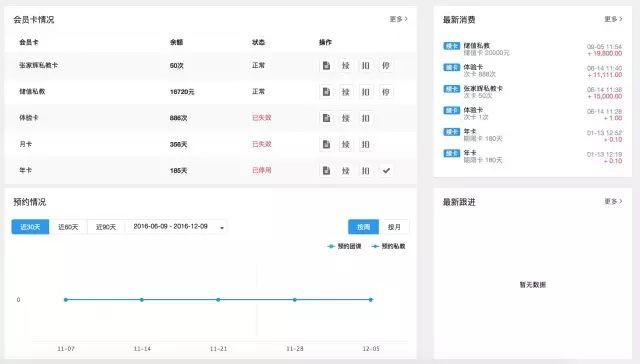Click blue tag beside 年卡 12:52 entry
640x364 pixels.
pos(451,132)
